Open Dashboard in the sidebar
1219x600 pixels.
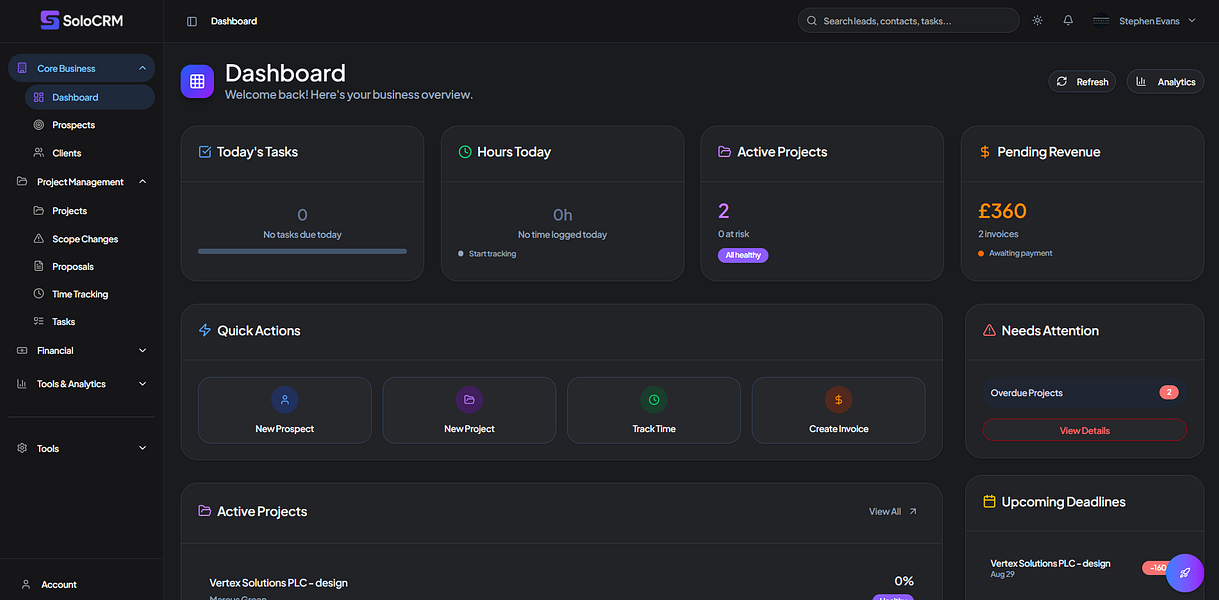89,97
